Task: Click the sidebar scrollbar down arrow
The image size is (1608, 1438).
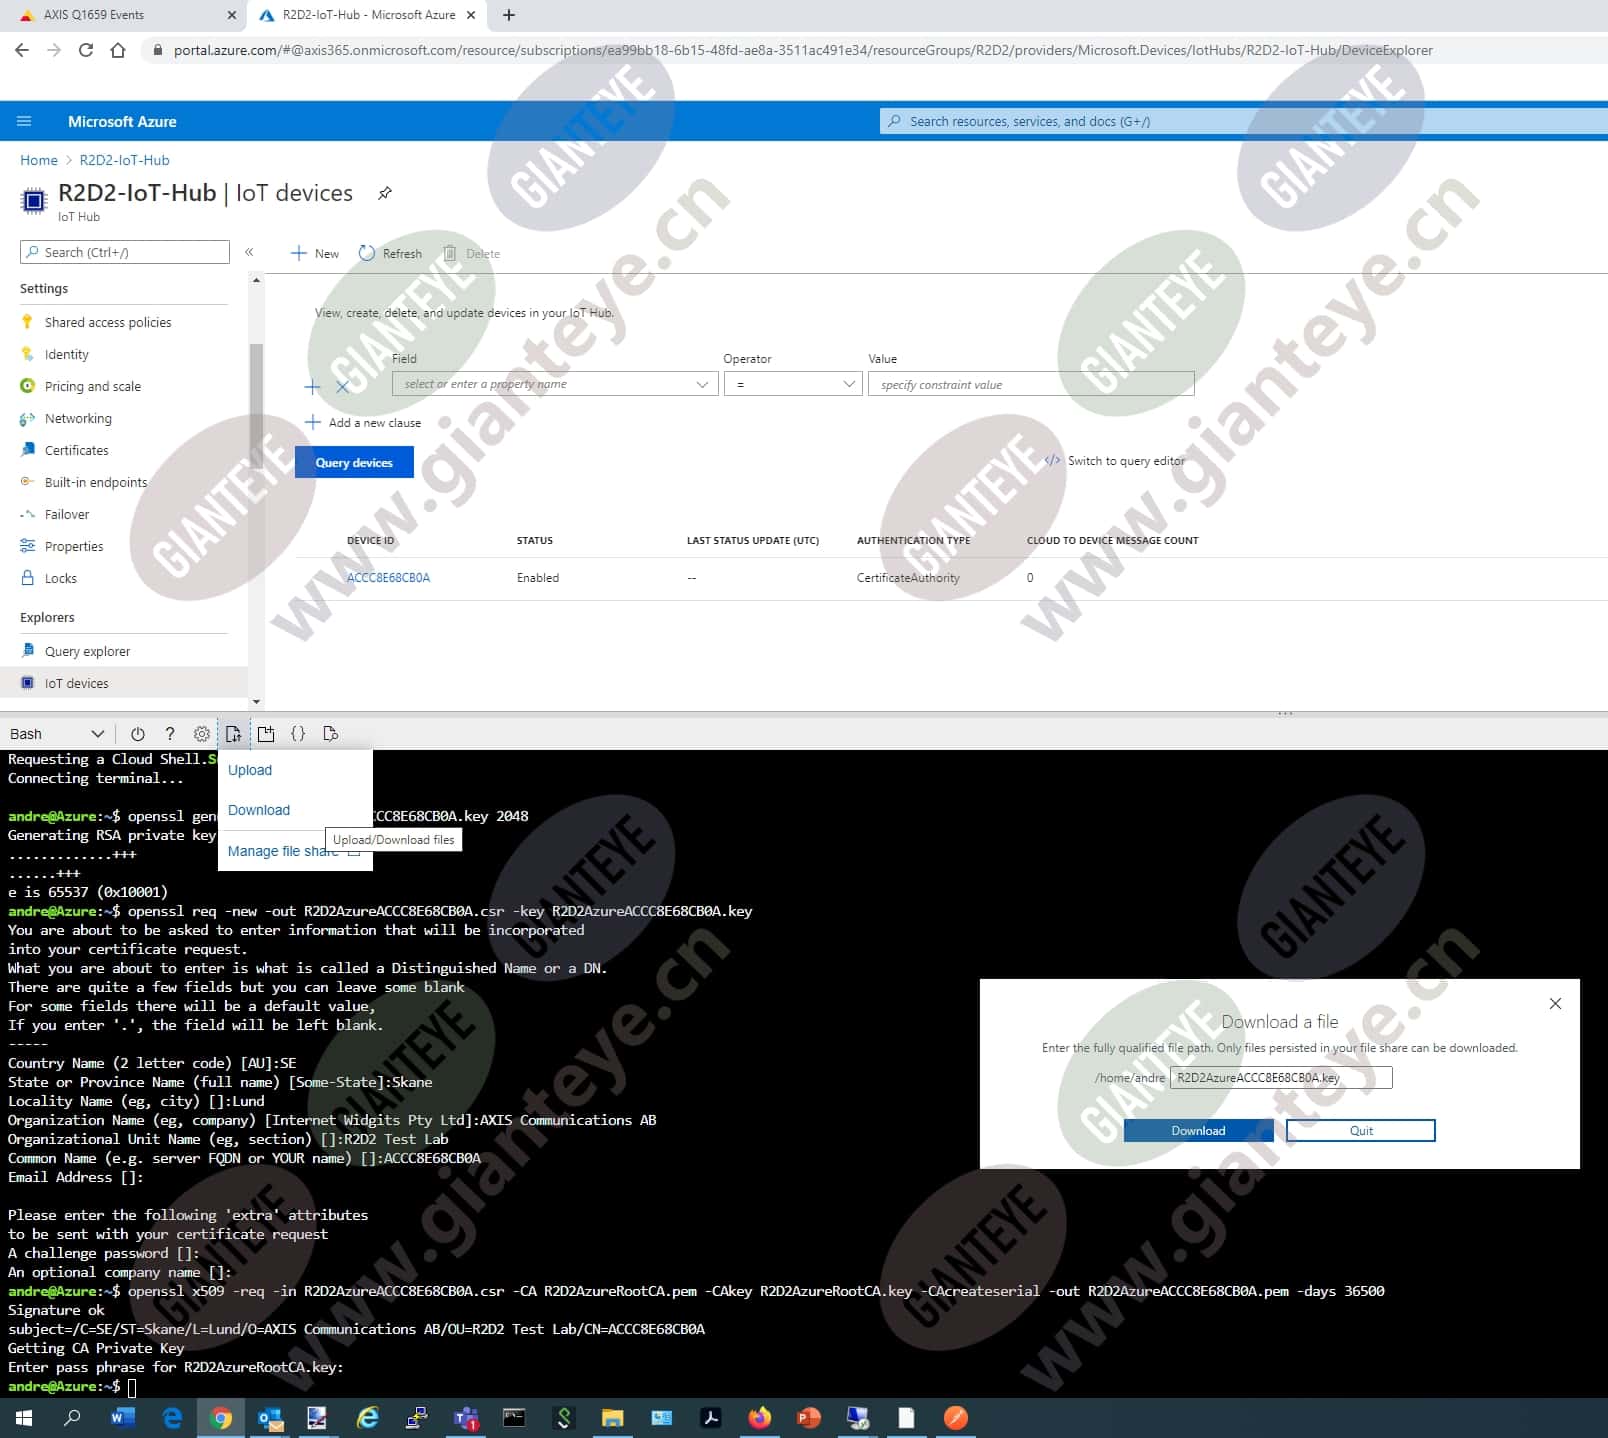Action: click(257, 702)
